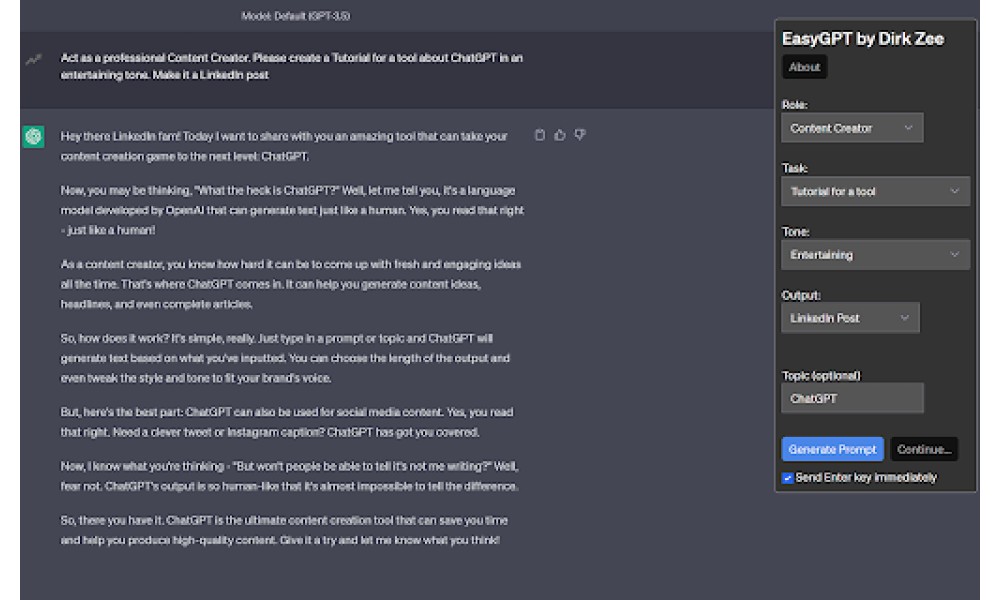
Task: Open the Role dropdown showing Content Creator
Action: pyautogui.click(x=852, y=128)
